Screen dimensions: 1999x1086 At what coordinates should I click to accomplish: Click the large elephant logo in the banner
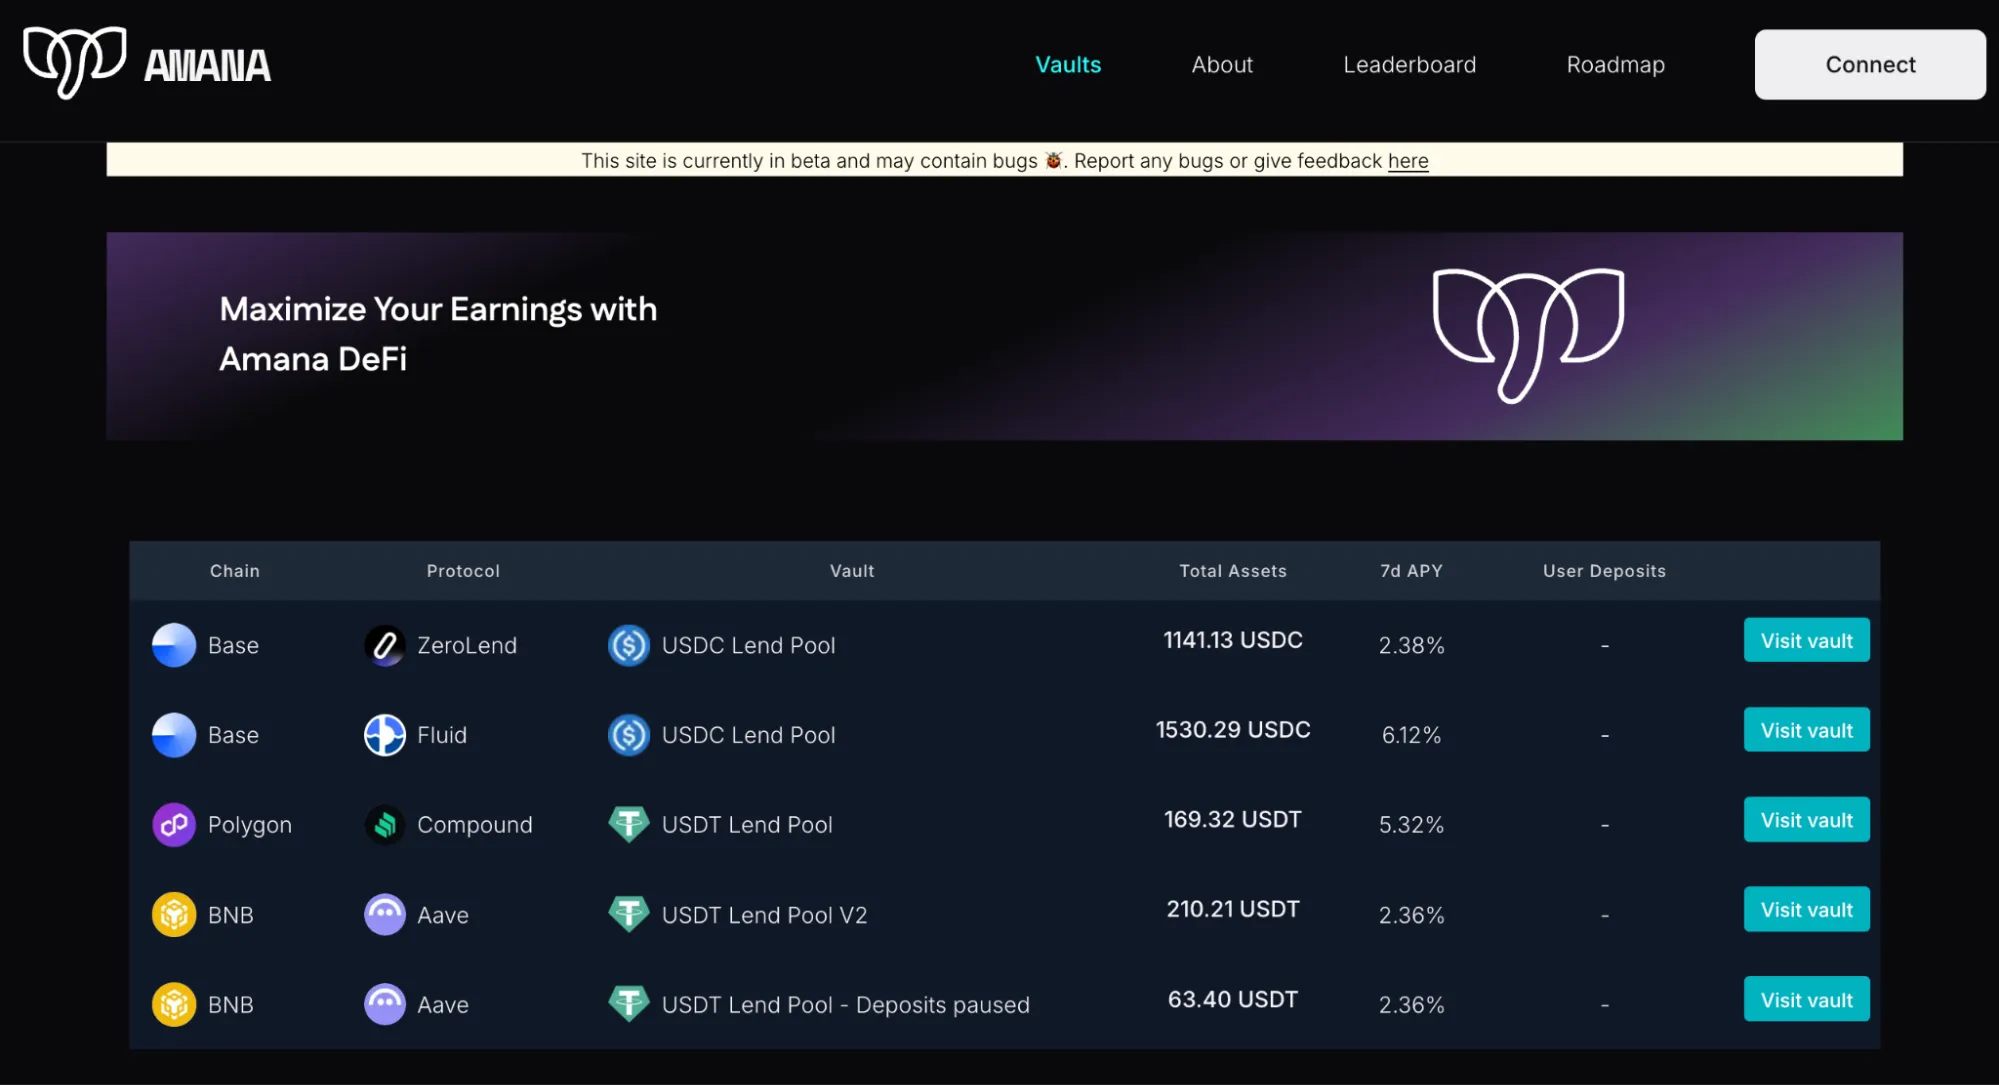1528,336
